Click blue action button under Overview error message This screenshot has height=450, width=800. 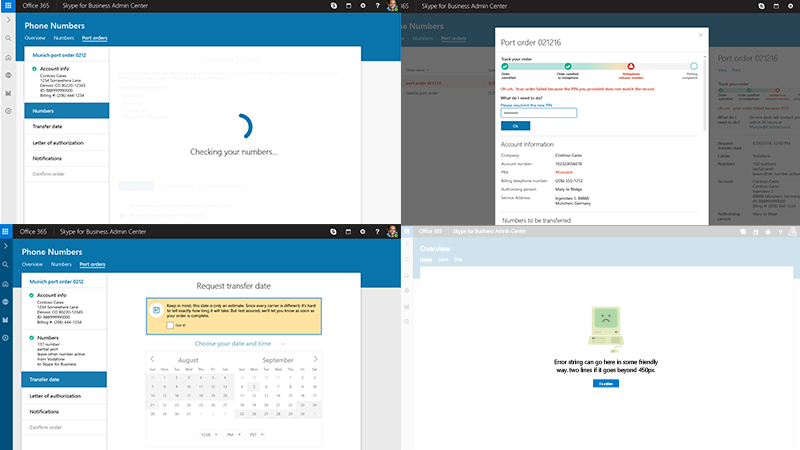coord(606,384)
